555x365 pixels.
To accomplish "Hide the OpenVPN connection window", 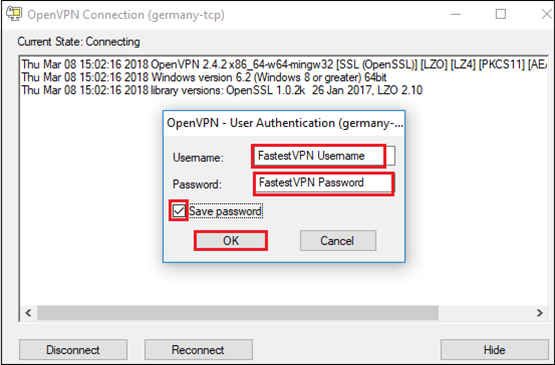I will pos(494,350).
